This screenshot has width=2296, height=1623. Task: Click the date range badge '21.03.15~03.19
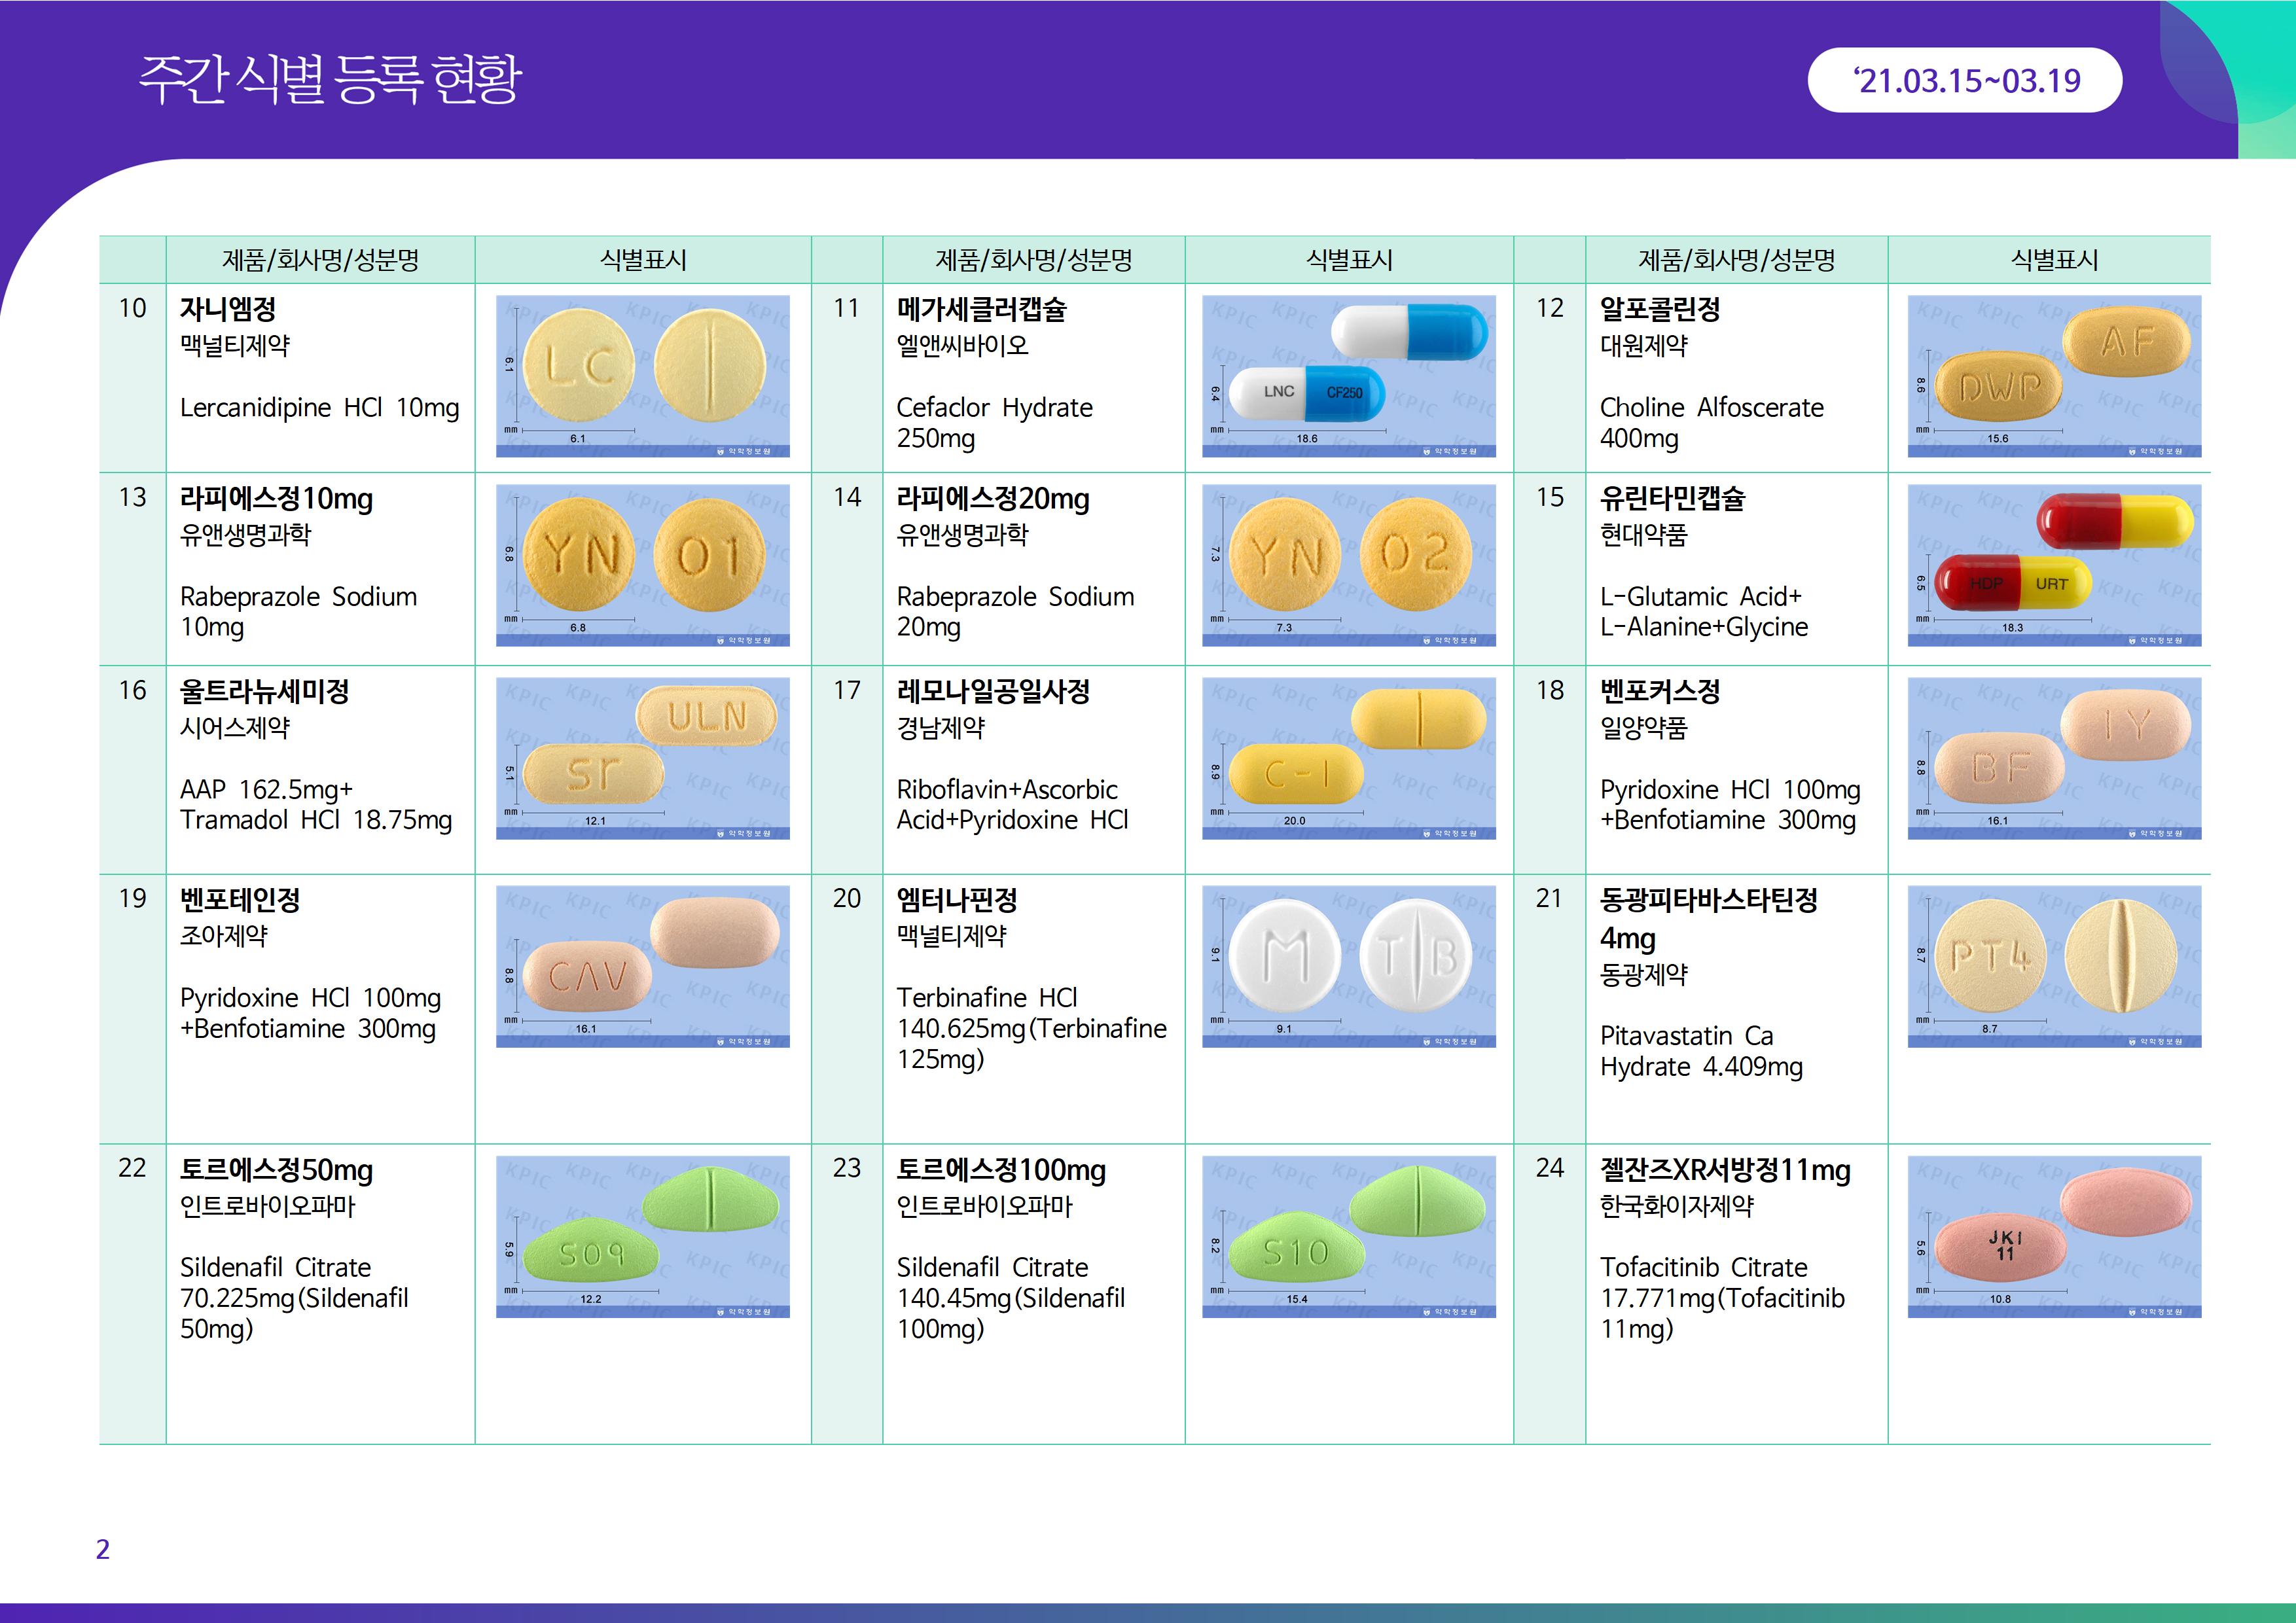[1964, 80]
